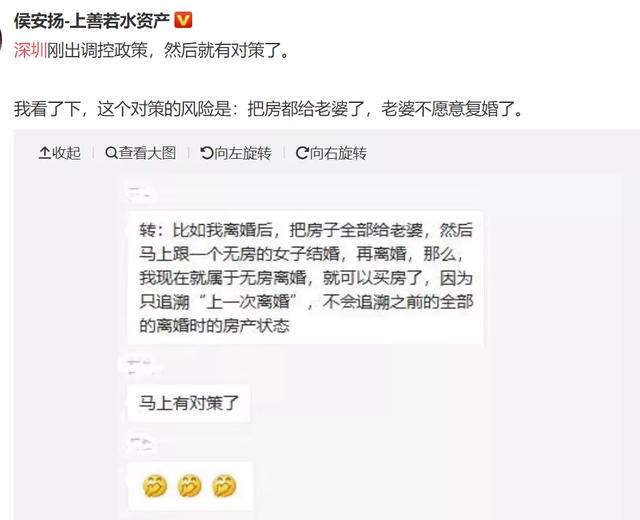Screen dimensions: 640x520
Task: Click the middle smirking emoji
Action: [190, 486]
